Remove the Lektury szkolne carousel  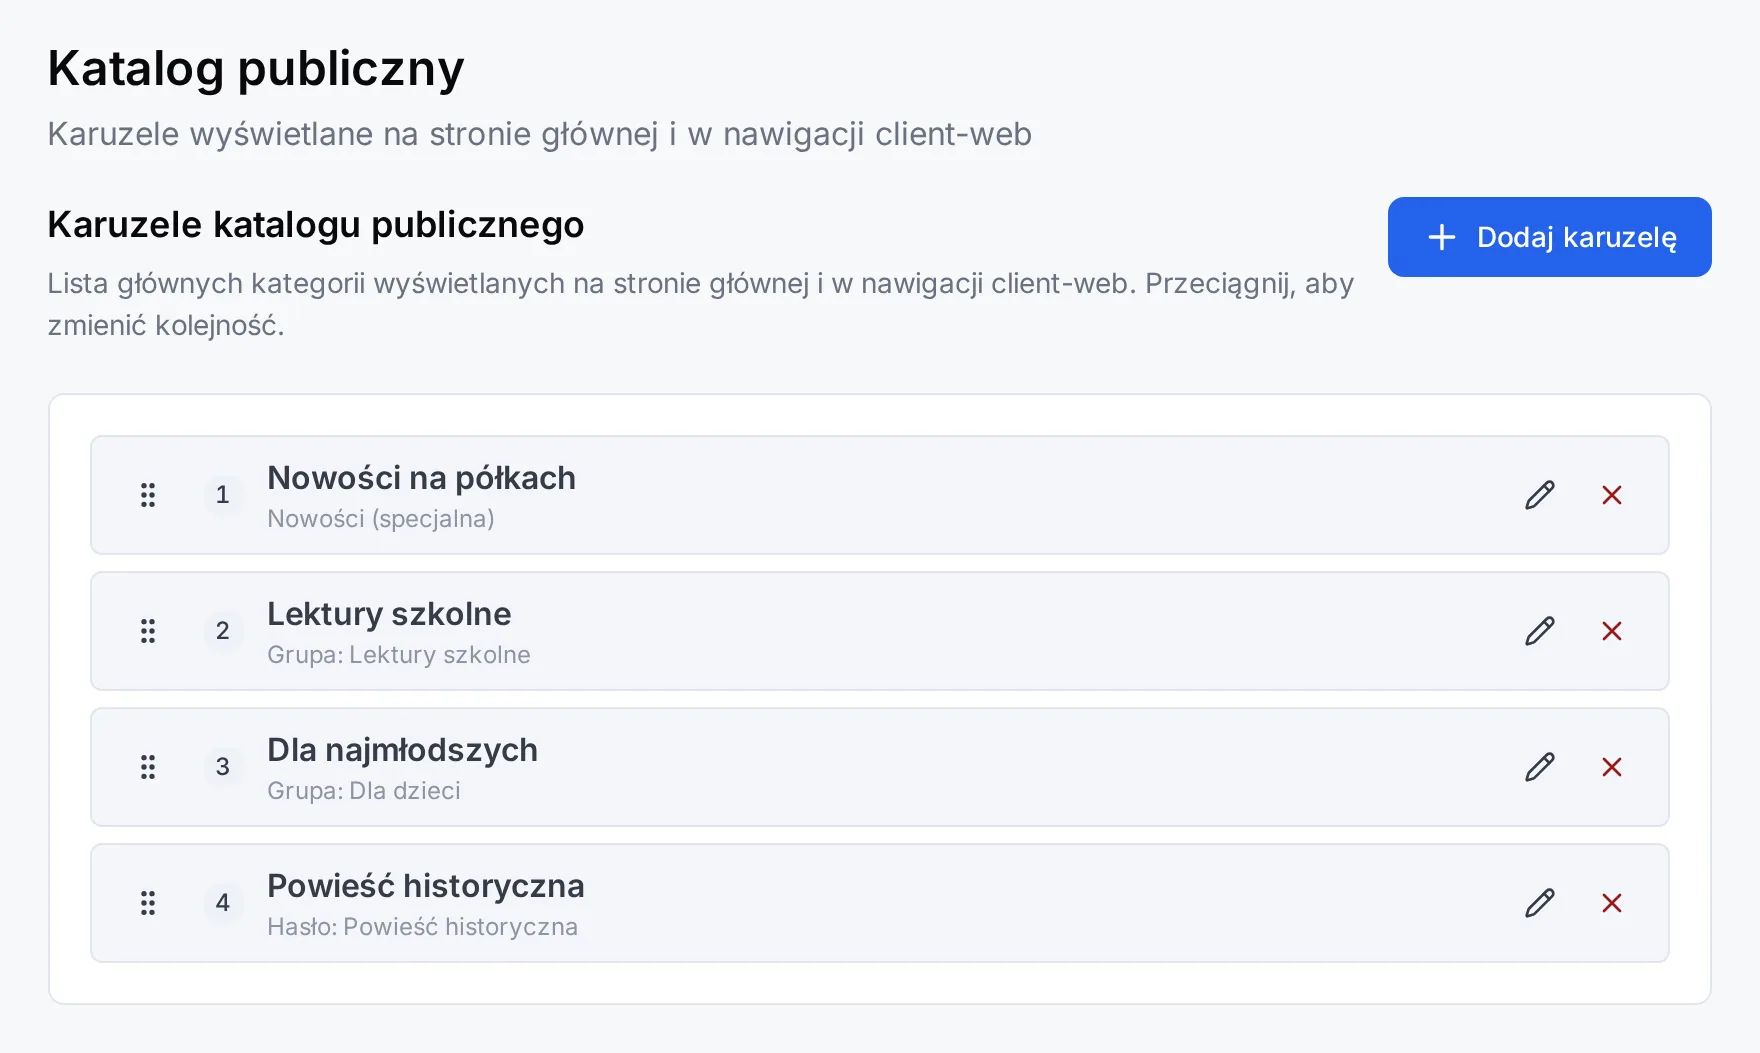click(x=1612, y=631)
